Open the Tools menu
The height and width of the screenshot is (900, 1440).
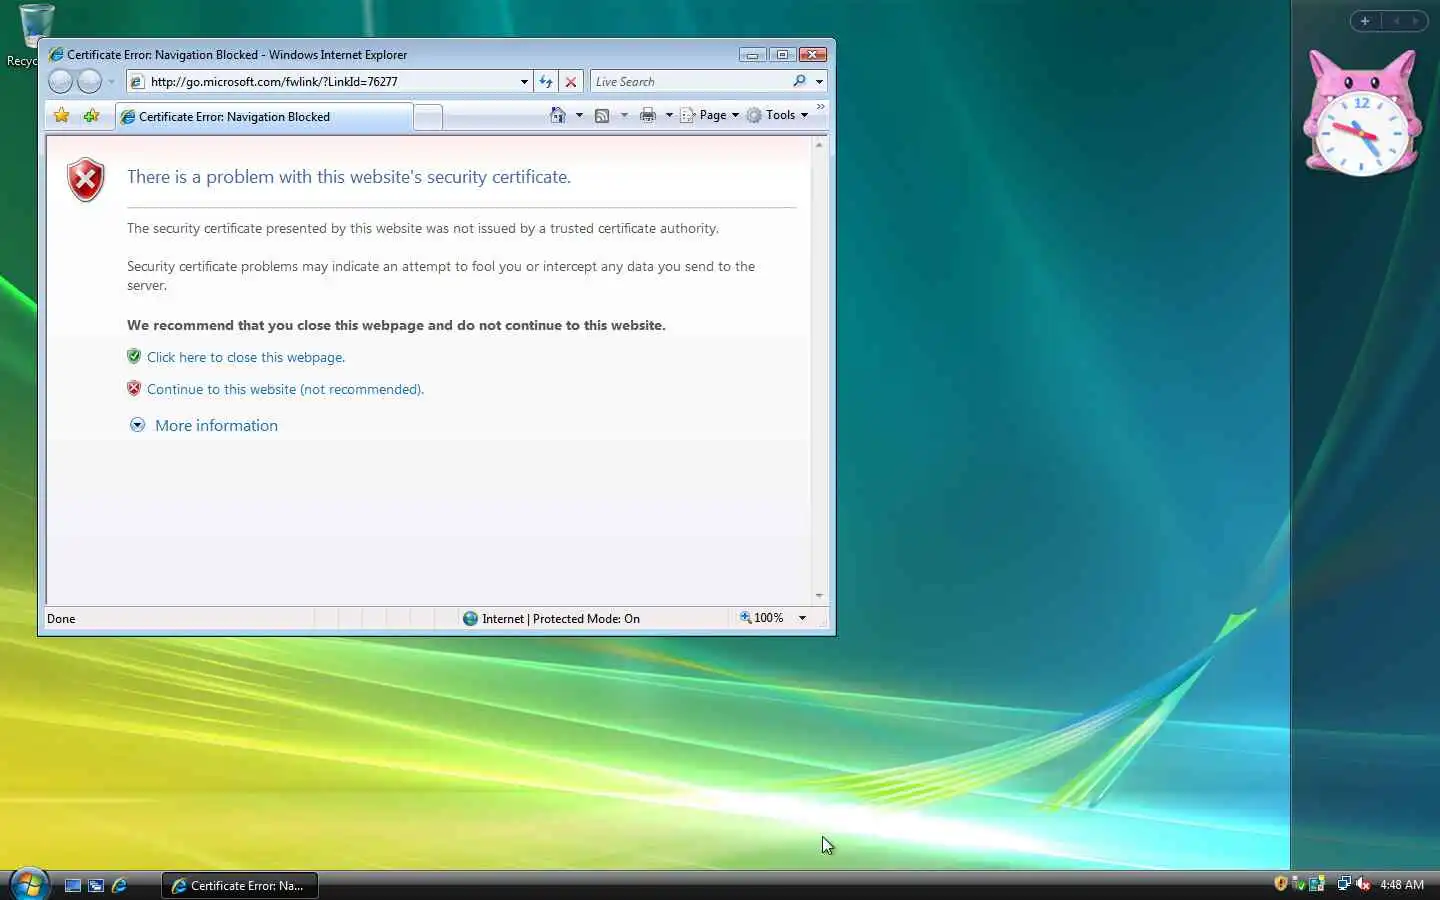pyautogui.click(x=778, y=115)
